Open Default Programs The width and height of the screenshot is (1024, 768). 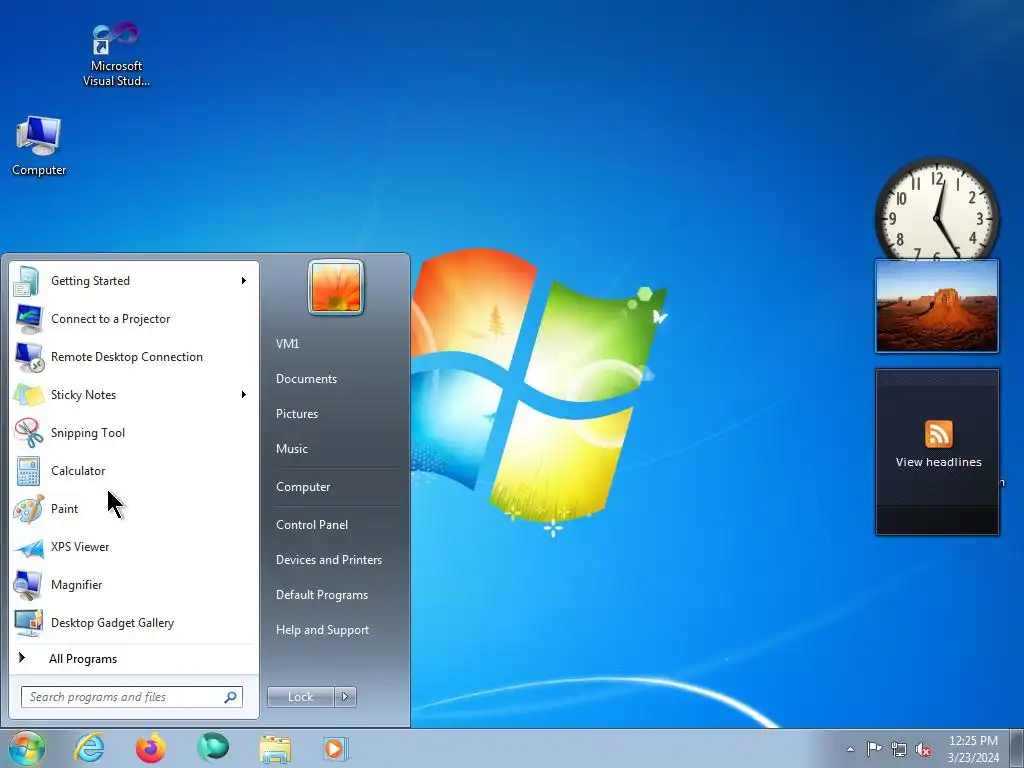[x=321, y=595]
